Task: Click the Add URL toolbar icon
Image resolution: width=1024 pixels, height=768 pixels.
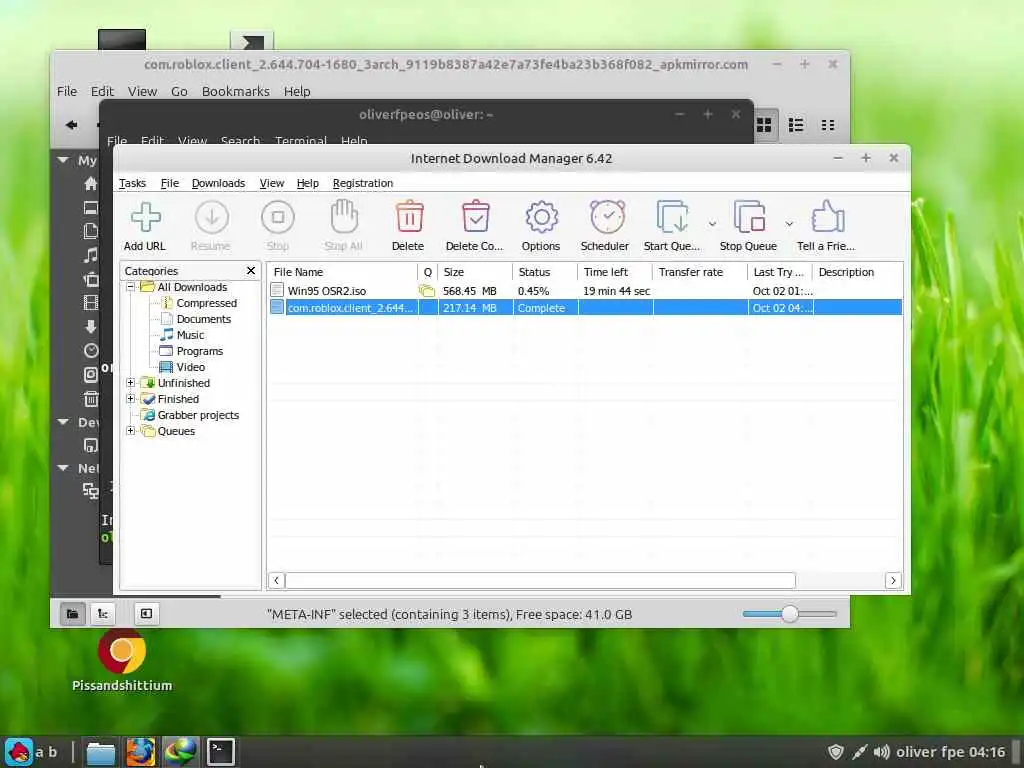Action: point(146,217)
